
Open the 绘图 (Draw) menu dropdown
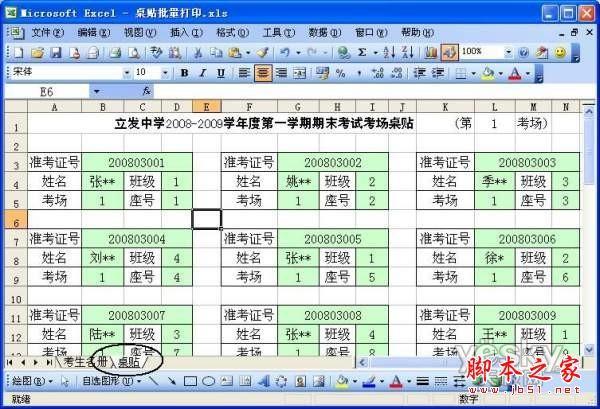(x=32, y=381)
